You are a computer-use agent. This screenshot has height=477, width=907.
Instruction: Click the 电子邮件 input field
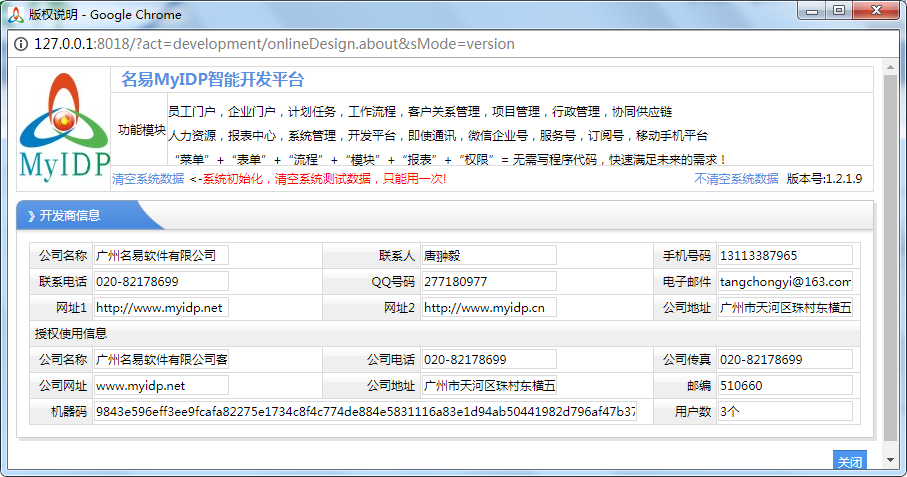click(x=784, y=282)
